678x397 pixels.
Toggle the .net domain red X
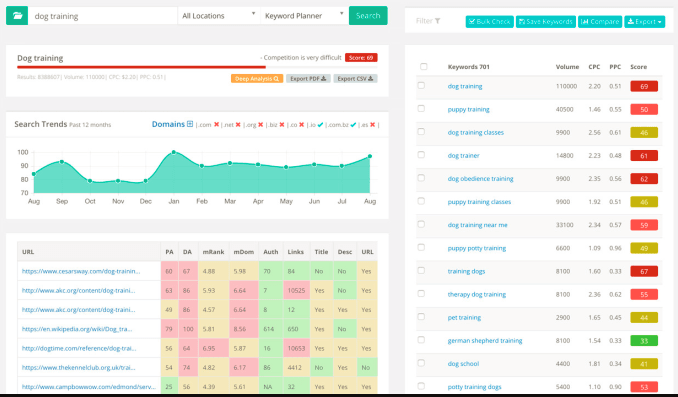(x=238, y=125)
